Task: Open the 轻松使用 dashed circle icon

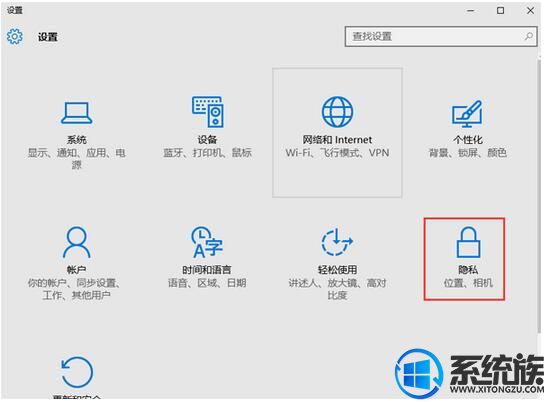Action: click(x=337, y=242)
